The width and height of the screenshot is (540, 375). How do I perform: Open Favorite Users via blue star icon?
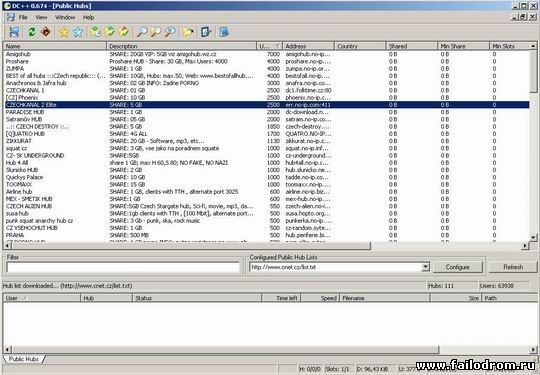pyautogui.click(x=78, y=32)
